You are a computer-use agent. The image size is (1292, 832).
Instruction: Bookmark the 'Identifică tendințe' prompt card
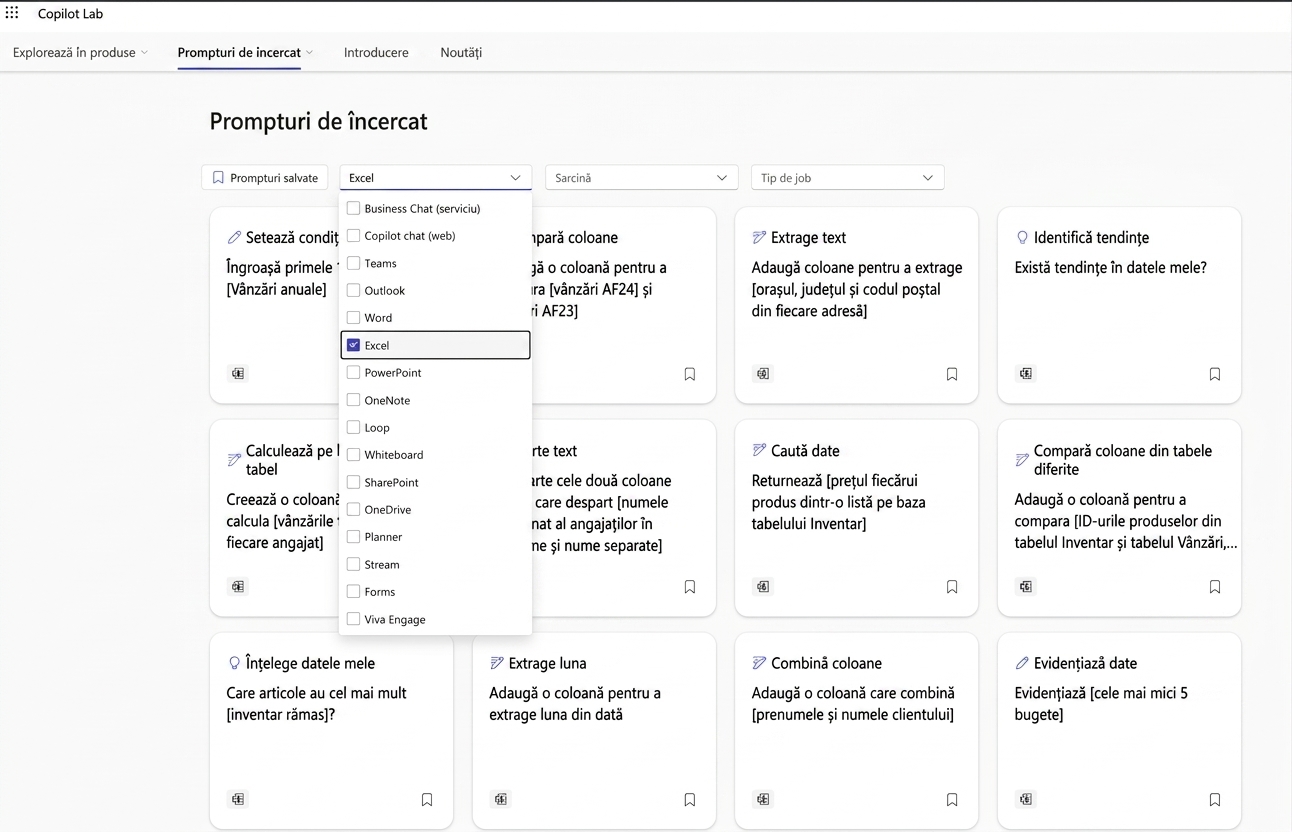tap(1215, 374)
